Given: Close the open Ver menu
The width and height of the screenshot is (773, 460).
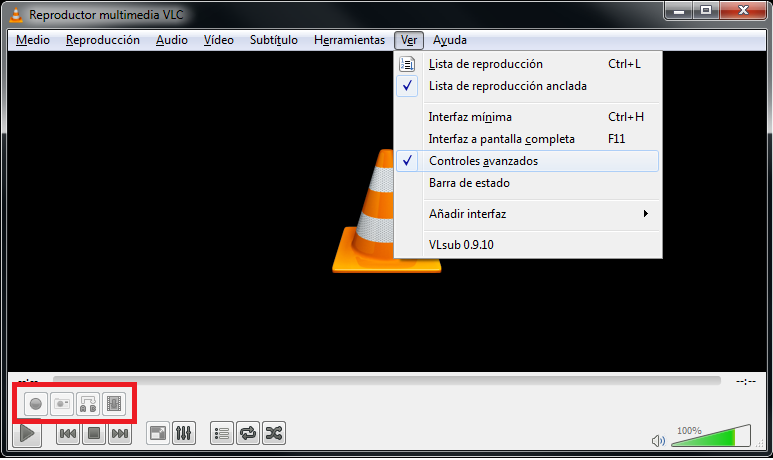Looking at the screenshot, I should pos(409,40).
